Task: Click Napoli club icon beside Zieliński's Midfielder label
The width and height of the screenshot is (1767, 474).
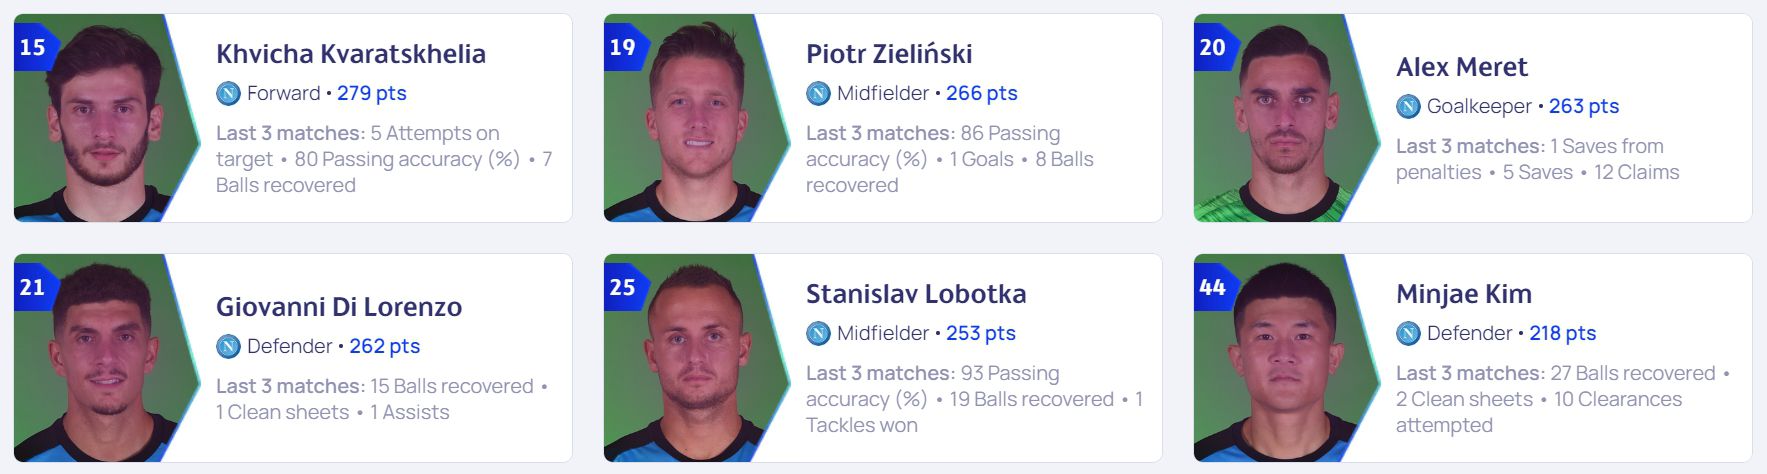Action: pos(818,93)
